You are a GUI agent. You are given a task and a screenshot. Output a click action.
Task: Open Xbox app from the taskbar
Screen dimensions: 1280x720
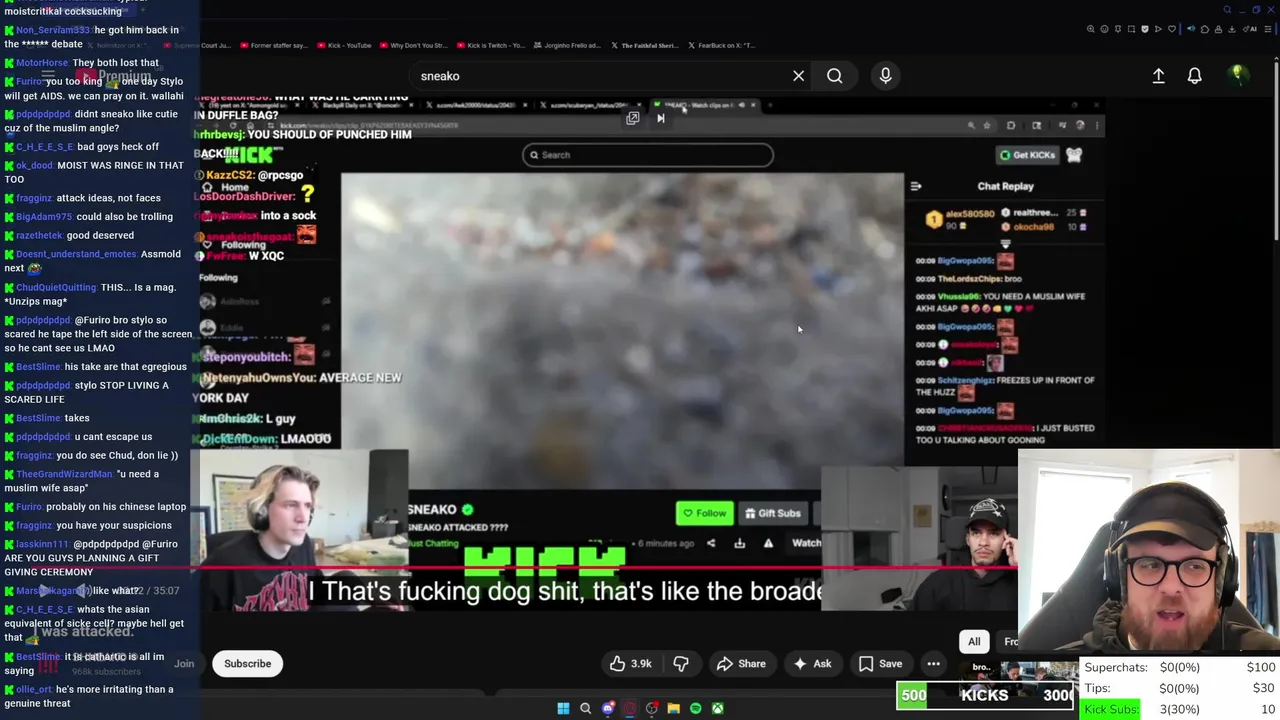pos(717,708)
